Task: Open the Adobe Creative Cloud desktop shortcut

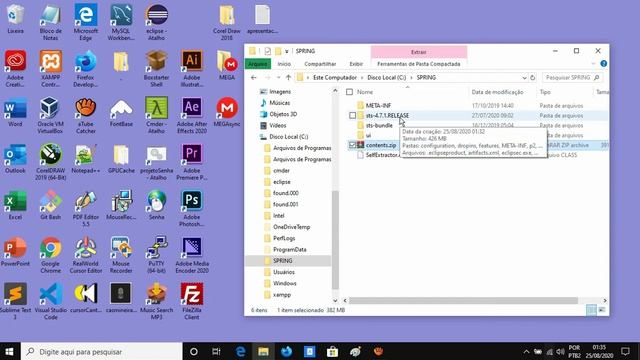Action: [x=15, y=69]
